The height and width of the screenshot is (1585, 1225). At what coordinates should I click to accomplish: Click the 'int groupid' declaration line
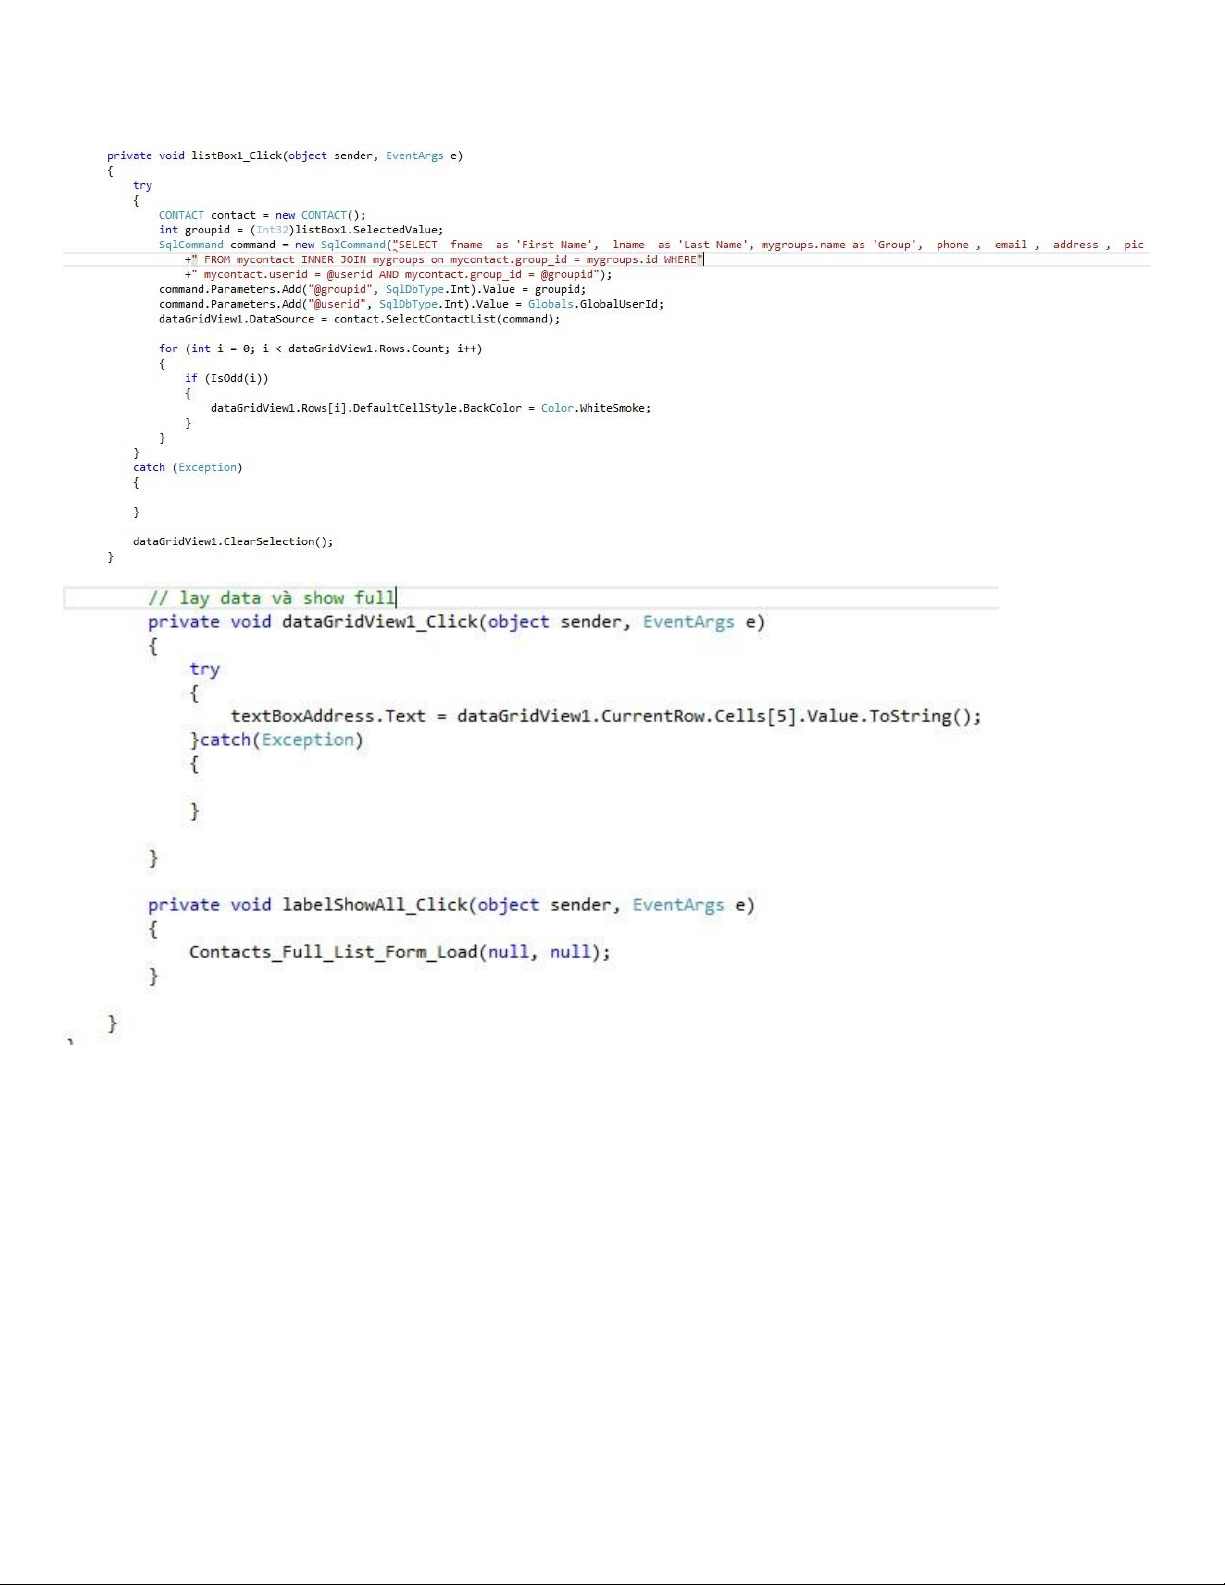(x=301, y=230)
